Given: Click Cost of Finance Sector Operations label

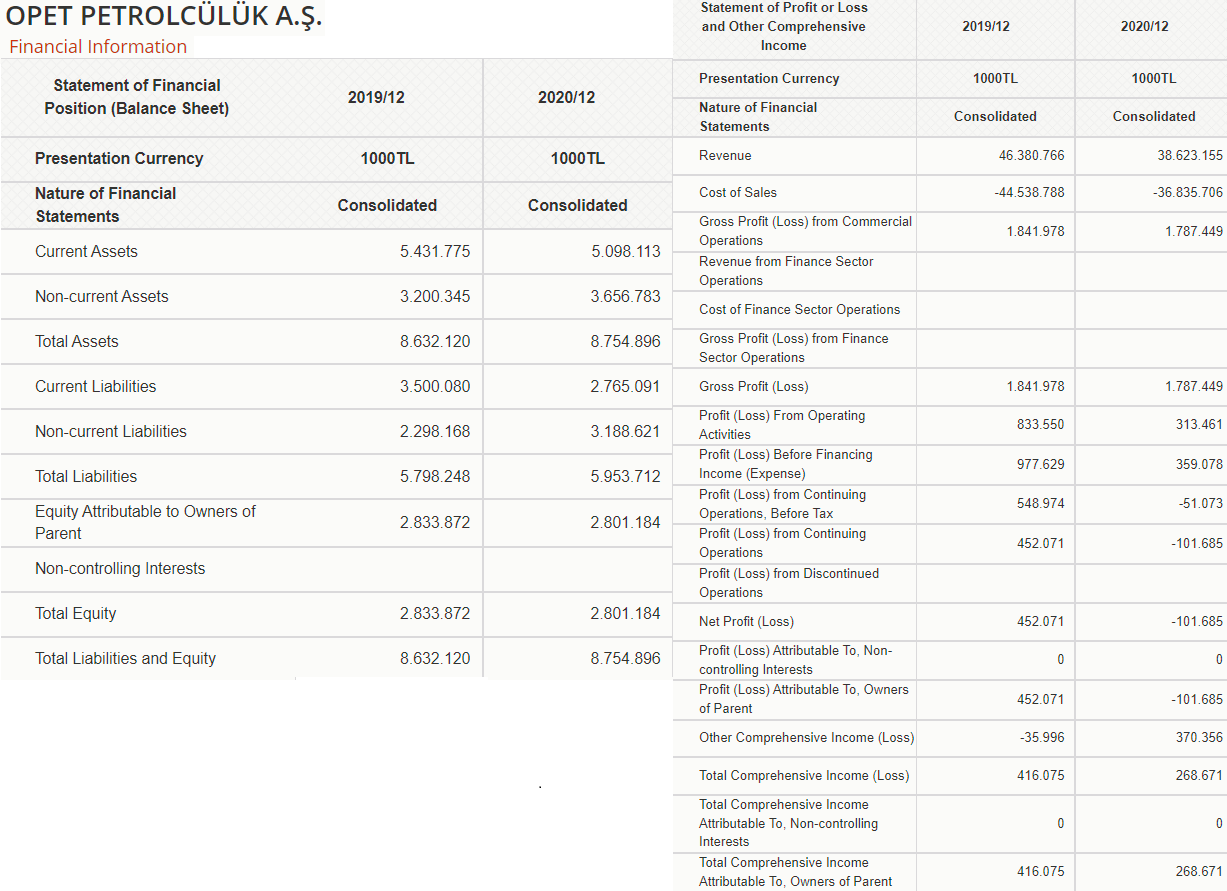Looking at the screenshot, I should coord(800,310).
